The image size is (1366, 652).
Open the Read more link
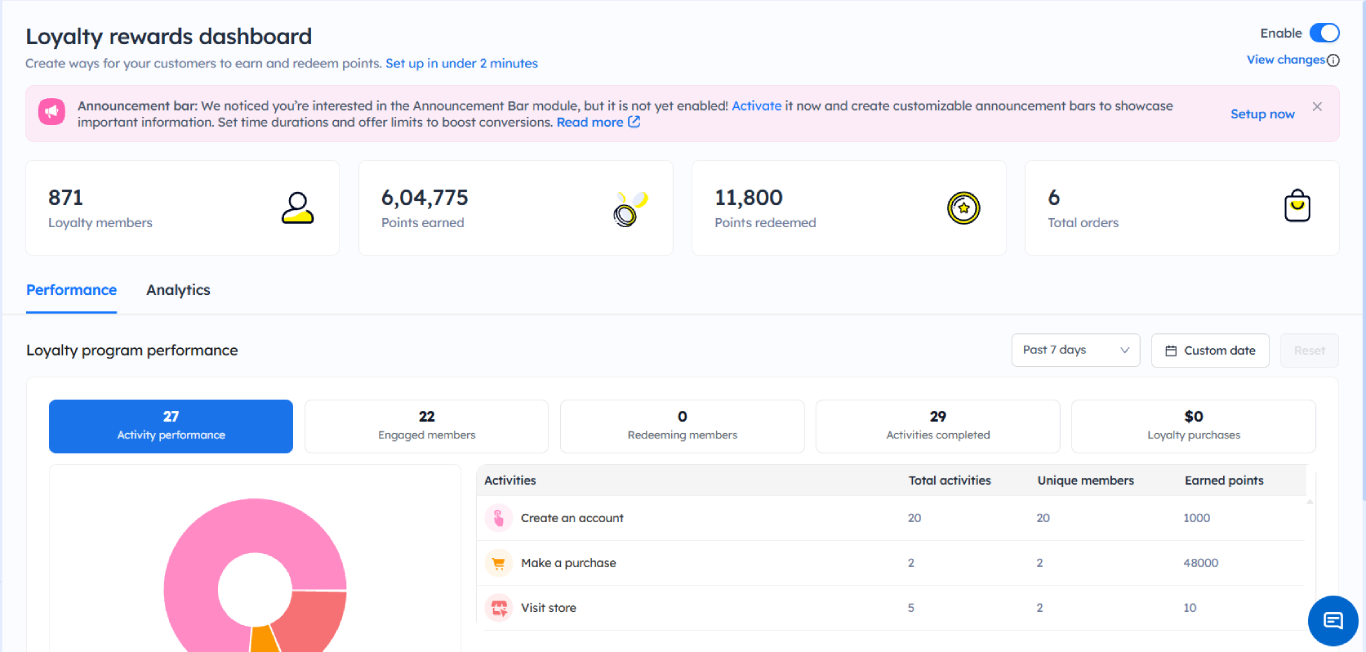coord(590,122)
